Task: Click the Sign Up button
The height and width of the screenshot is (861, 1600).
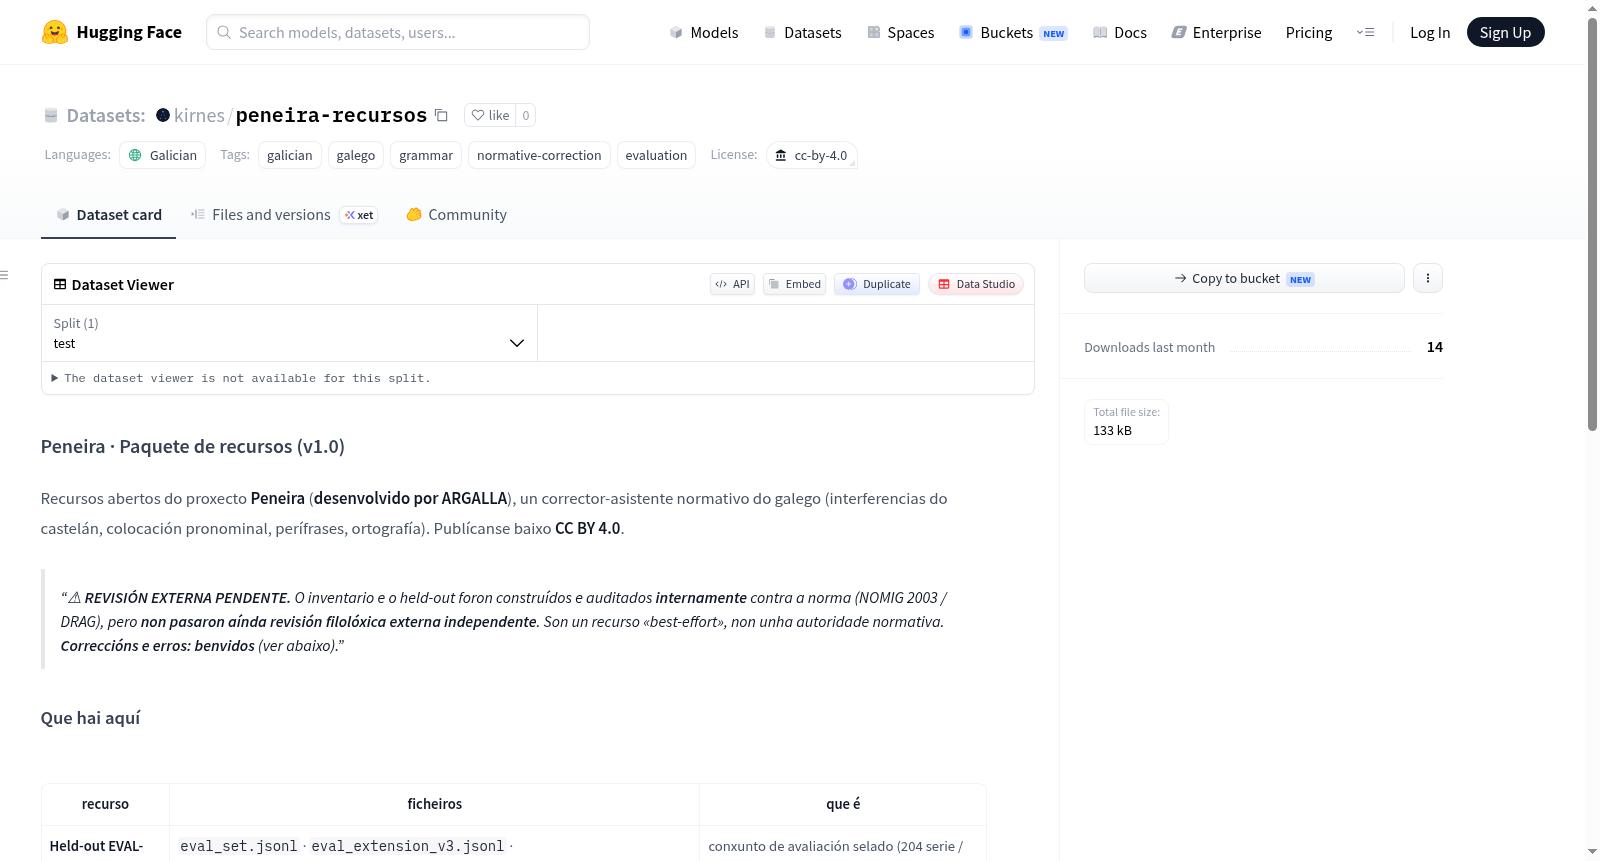Action: [x=1505, y=32]
